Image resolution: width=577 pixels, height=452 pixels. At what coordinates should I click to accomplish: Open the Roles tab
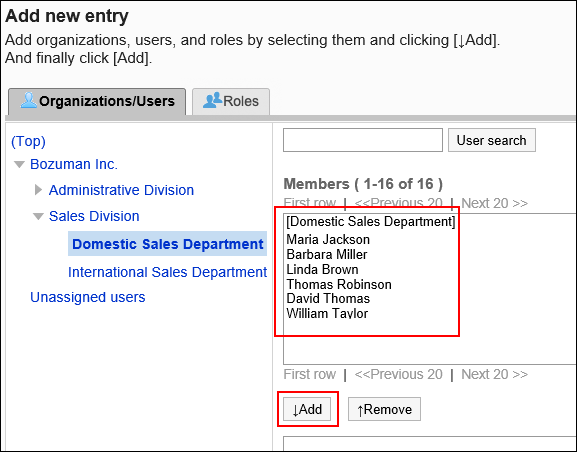tap(231, 101)
